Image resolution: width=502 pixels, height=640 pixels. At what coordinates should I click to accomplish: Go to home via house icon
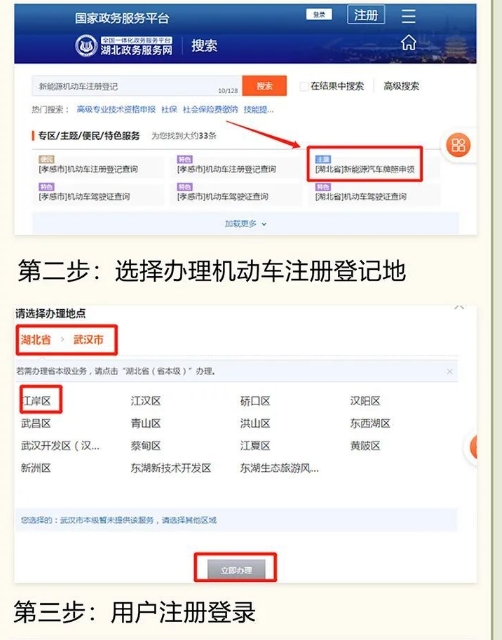point(408,42)
